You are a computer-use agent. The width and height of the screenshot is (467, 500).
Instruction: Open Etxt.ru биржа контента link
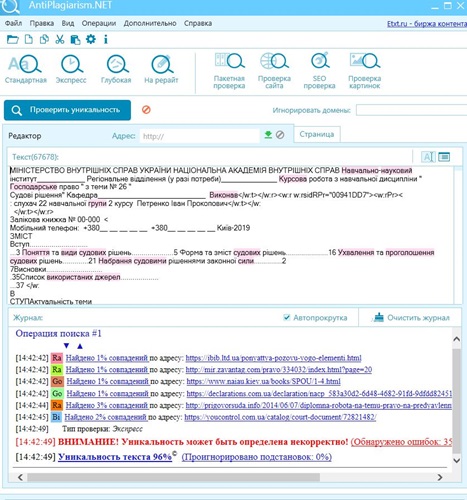(x=427, y=24)
